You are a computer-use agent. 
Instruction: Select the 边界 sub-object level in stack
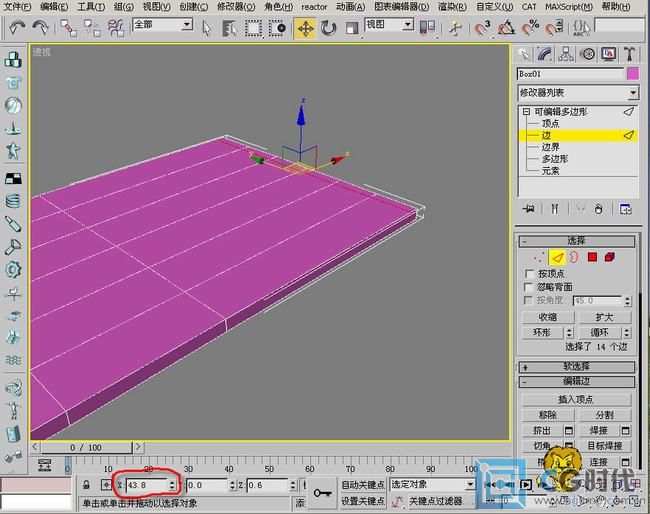(551, 147)
